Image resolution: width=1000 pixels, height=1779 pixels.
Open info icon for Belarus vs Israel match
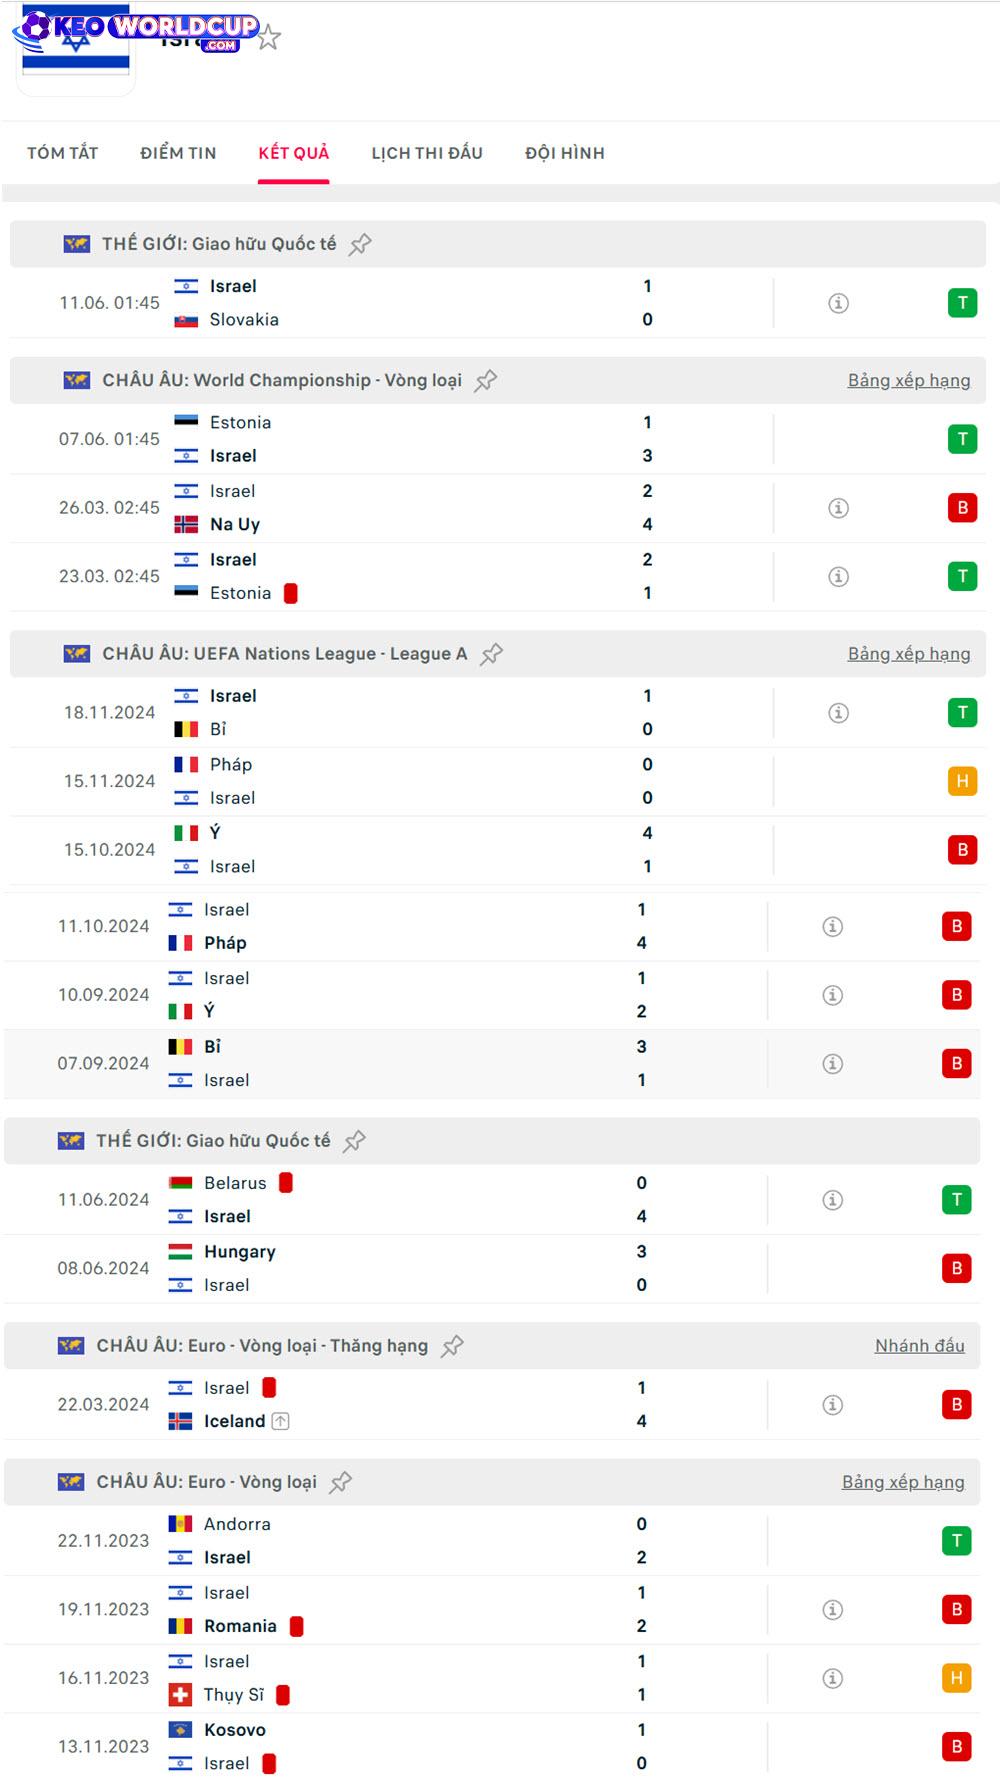(x=833, y=1200)
